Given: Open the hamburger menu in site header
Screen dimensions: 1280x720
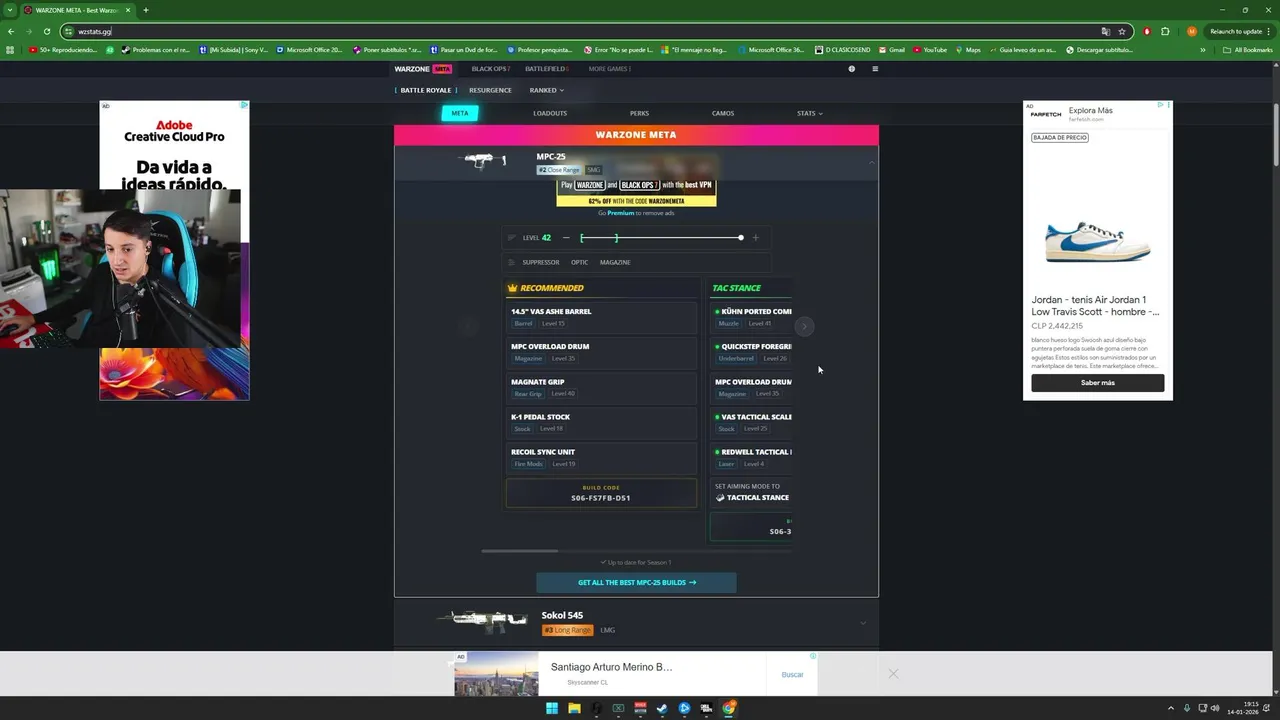Looking at the screenshot, I should point(875,69).
